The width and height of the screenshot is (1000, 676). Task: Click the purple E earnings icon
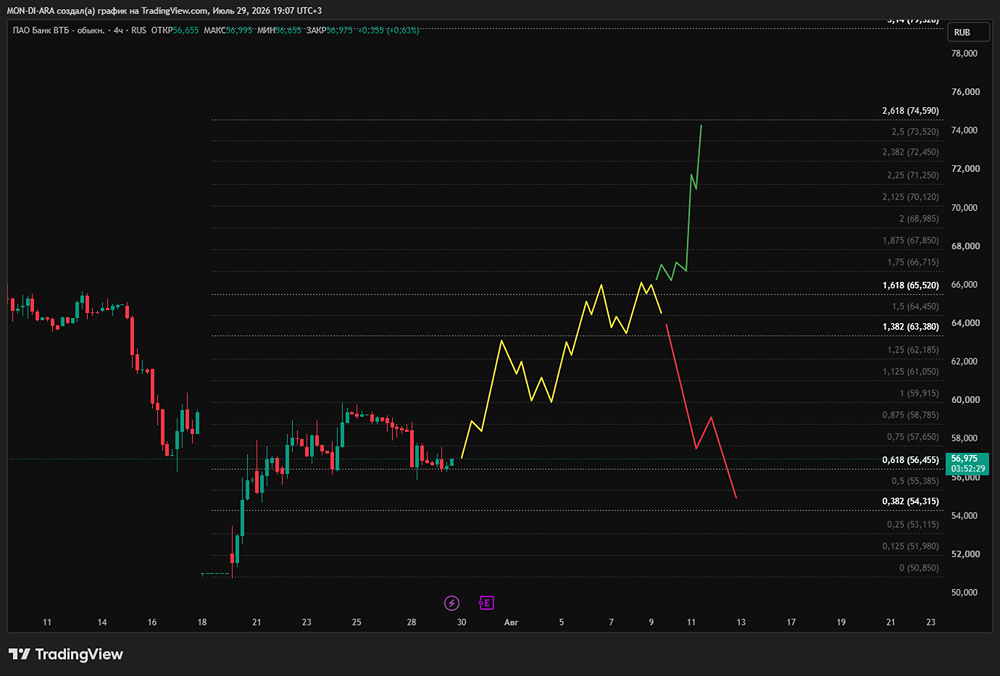(x=486, y=603)
